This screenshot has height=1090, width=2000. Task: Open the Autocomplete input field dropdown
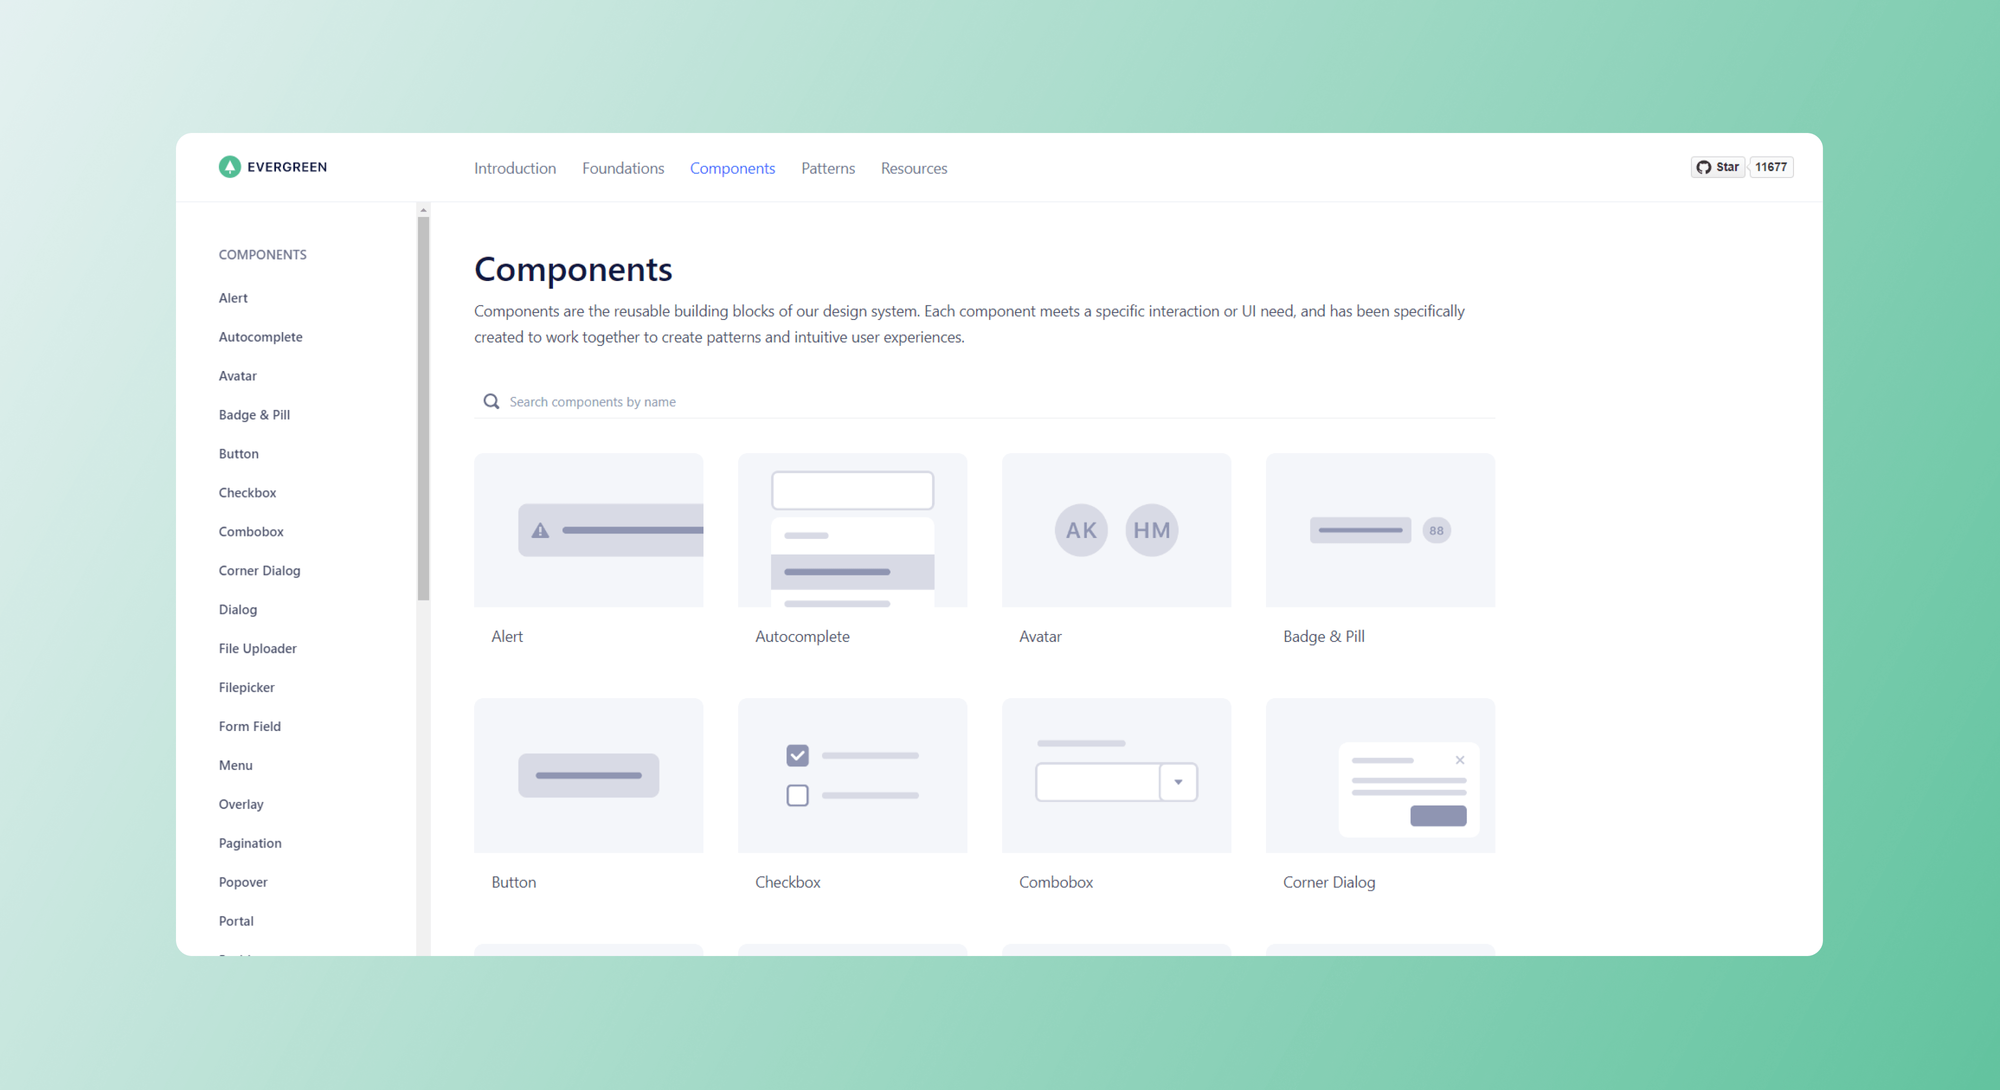pyautogui.click(x=851, y=490)
